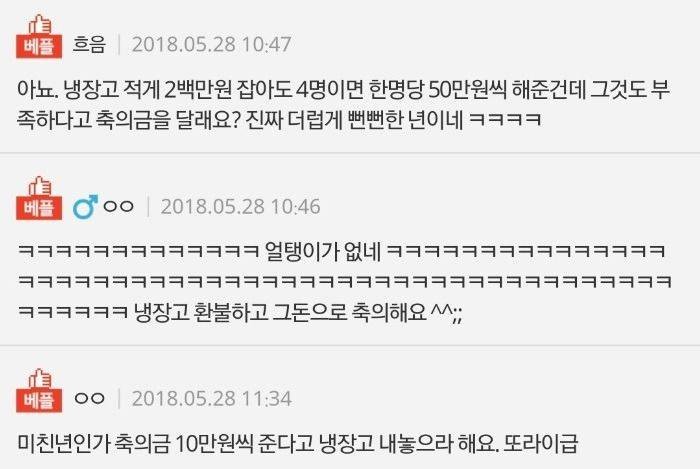This screenshot has width=700, height=469.
Task: Click the text 냉장고 환불하고 그돈으로 축의해요
Action: coord(280,311)
